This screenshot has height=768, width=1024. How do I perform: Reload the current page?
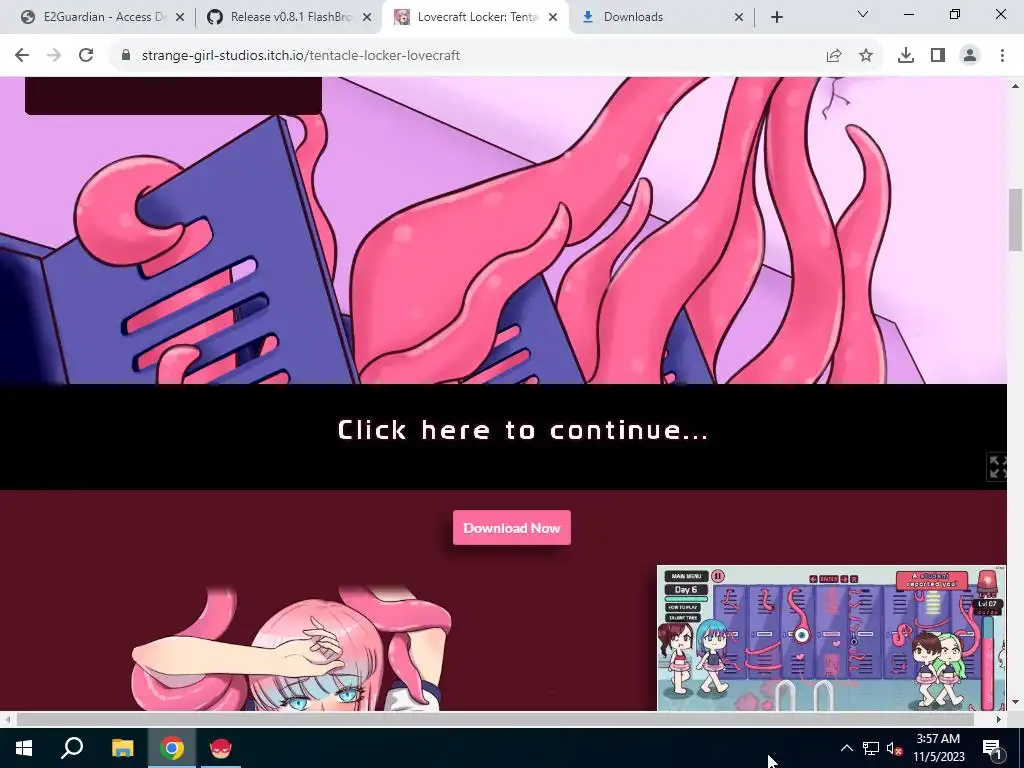click(86, 56)
